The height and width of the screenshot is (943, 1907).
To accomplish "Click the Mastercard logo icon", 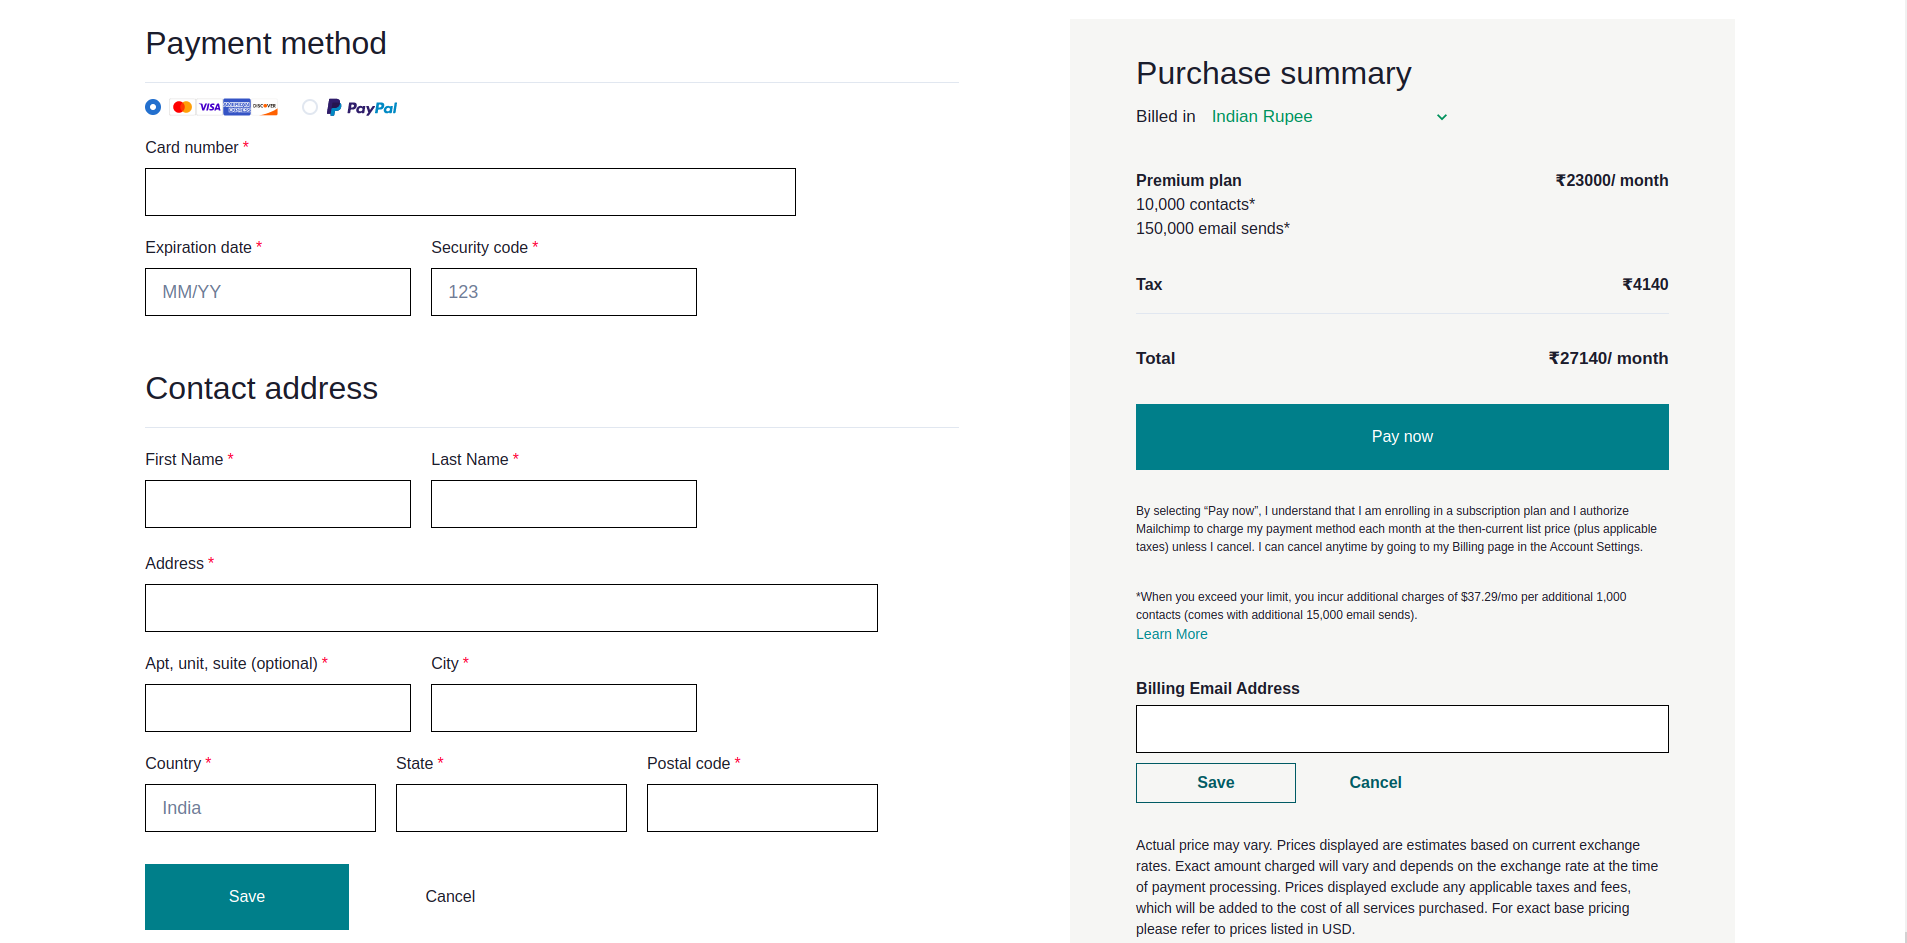I will 182,107.
